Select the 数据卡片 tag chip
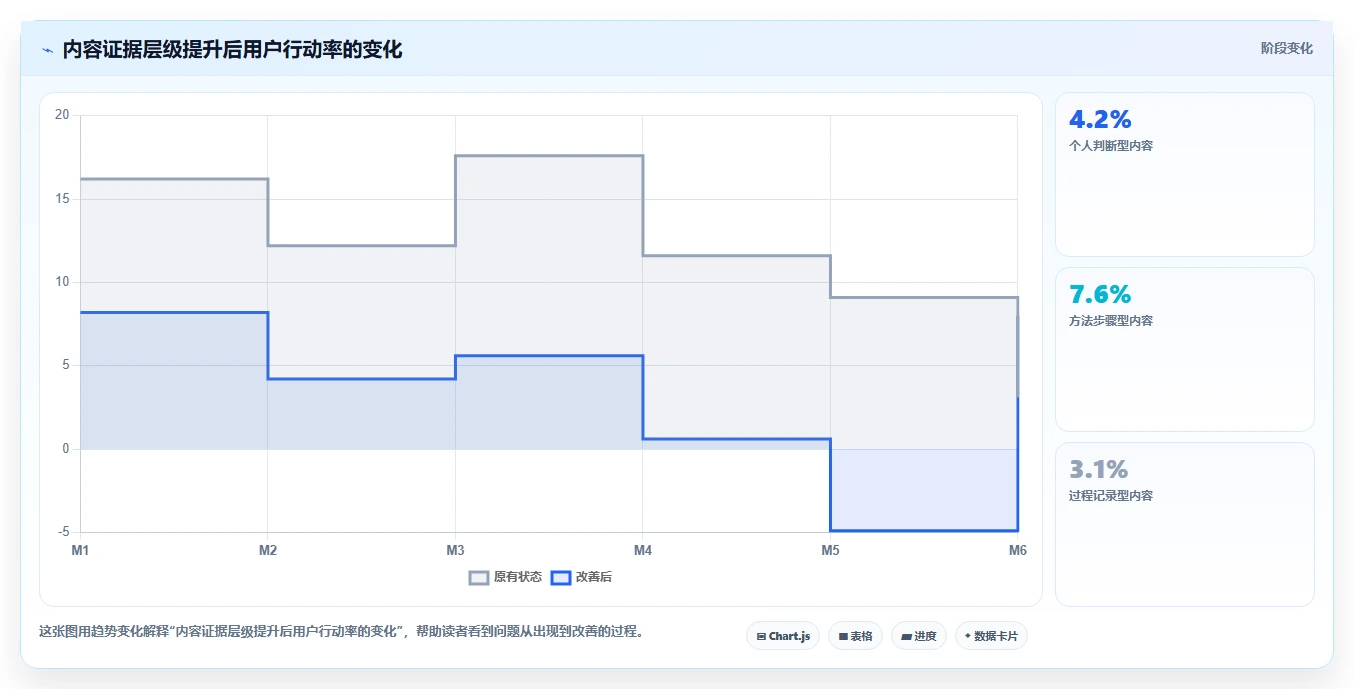Screen dimensions: 1354x689 click(991, 636)
